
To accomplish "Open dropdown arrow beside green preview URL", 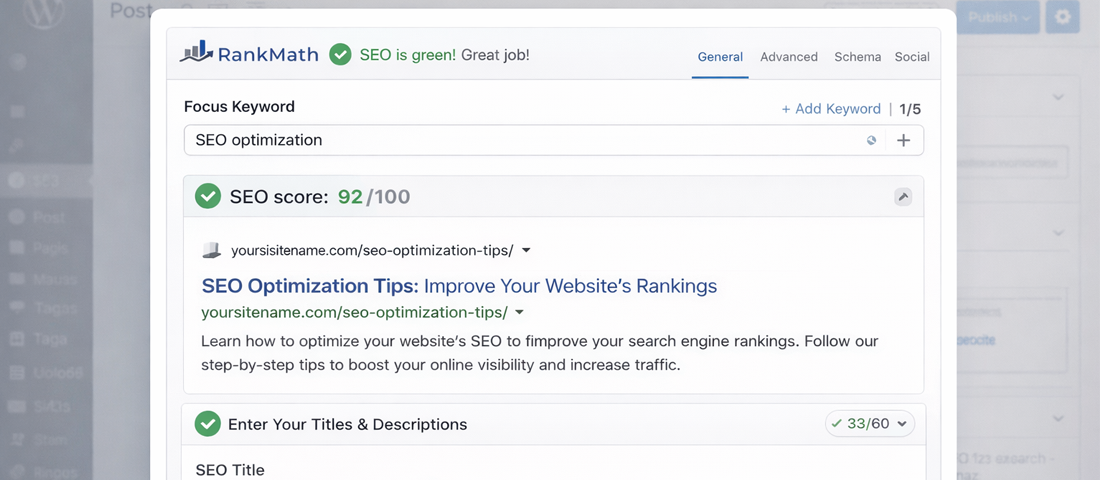I will pos(520,312).
